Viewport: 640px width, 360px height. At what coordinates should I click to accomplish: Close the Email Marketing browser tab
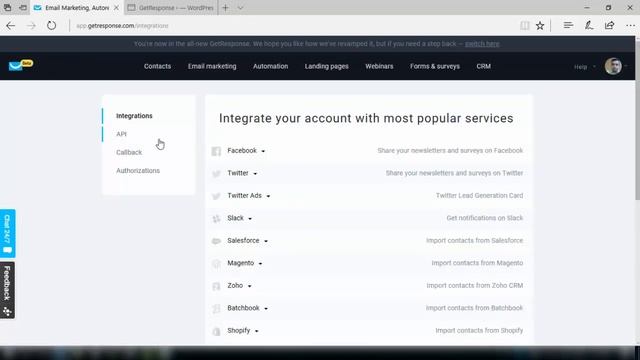coord(116,8)
